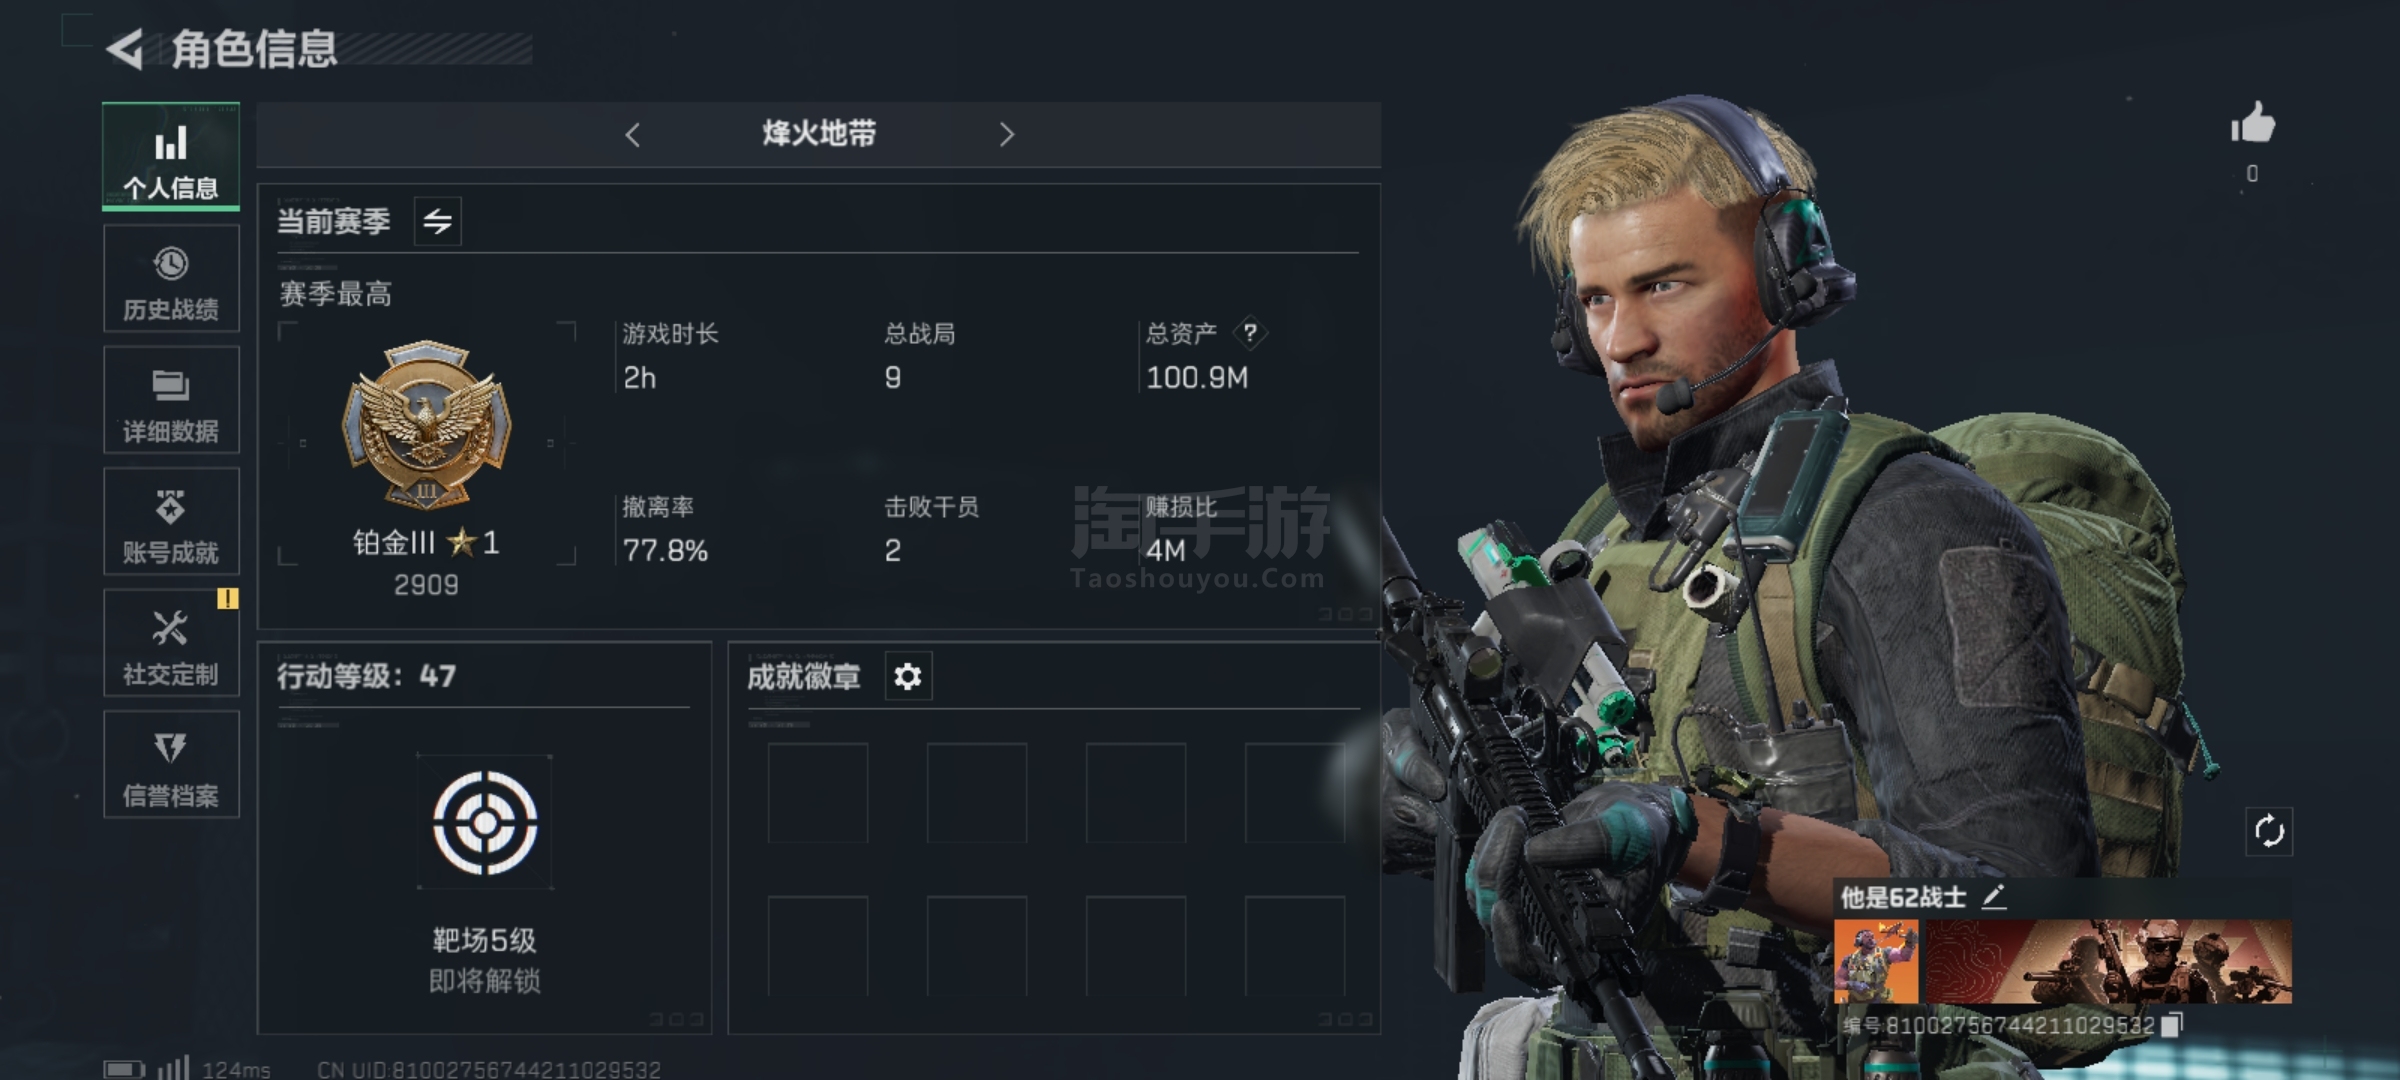Edit the 他是62战士 nickname
Screen dimensions: 2400x1080
pos(1993,897)
